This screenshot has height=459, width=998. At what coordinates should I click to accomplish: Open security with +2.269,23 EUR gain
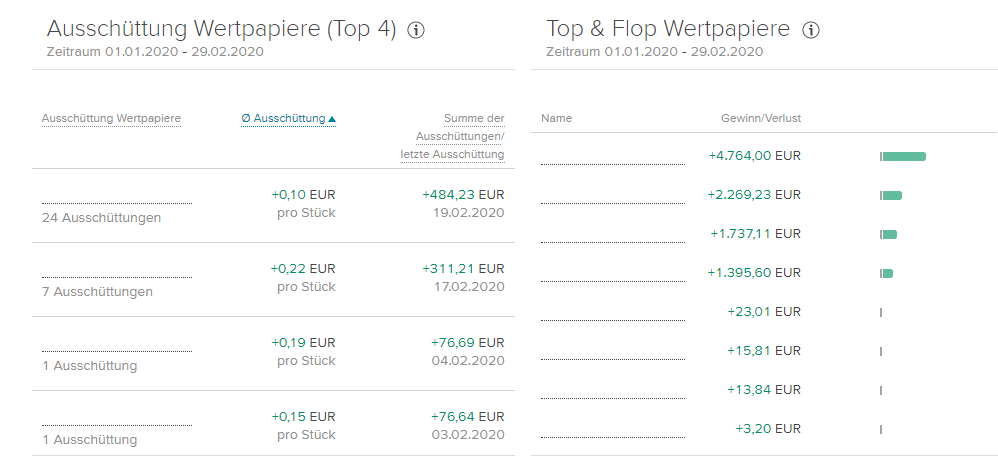click(x=613, y=196)
